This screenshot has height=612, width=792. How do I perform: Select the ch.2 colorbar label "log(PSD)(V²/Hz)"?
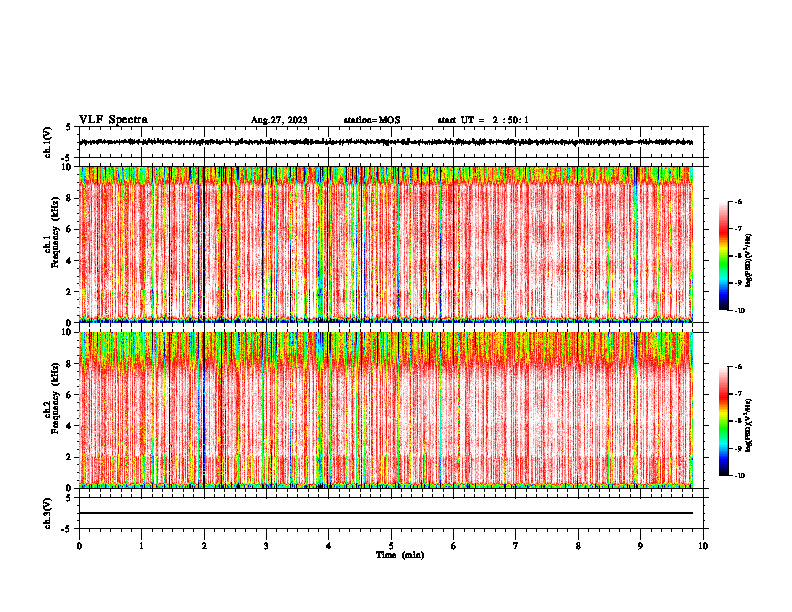coord(749,425)
